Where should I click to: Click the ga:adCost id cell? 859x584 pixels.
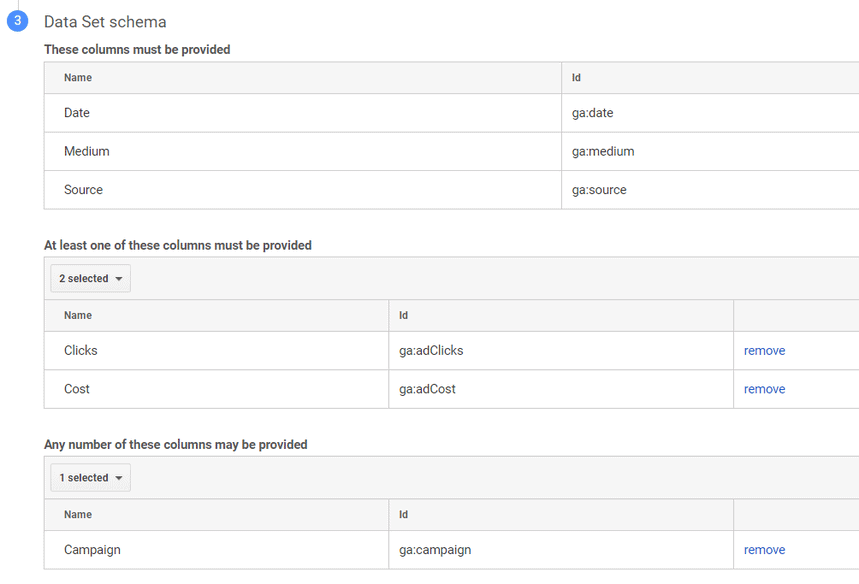427,389
